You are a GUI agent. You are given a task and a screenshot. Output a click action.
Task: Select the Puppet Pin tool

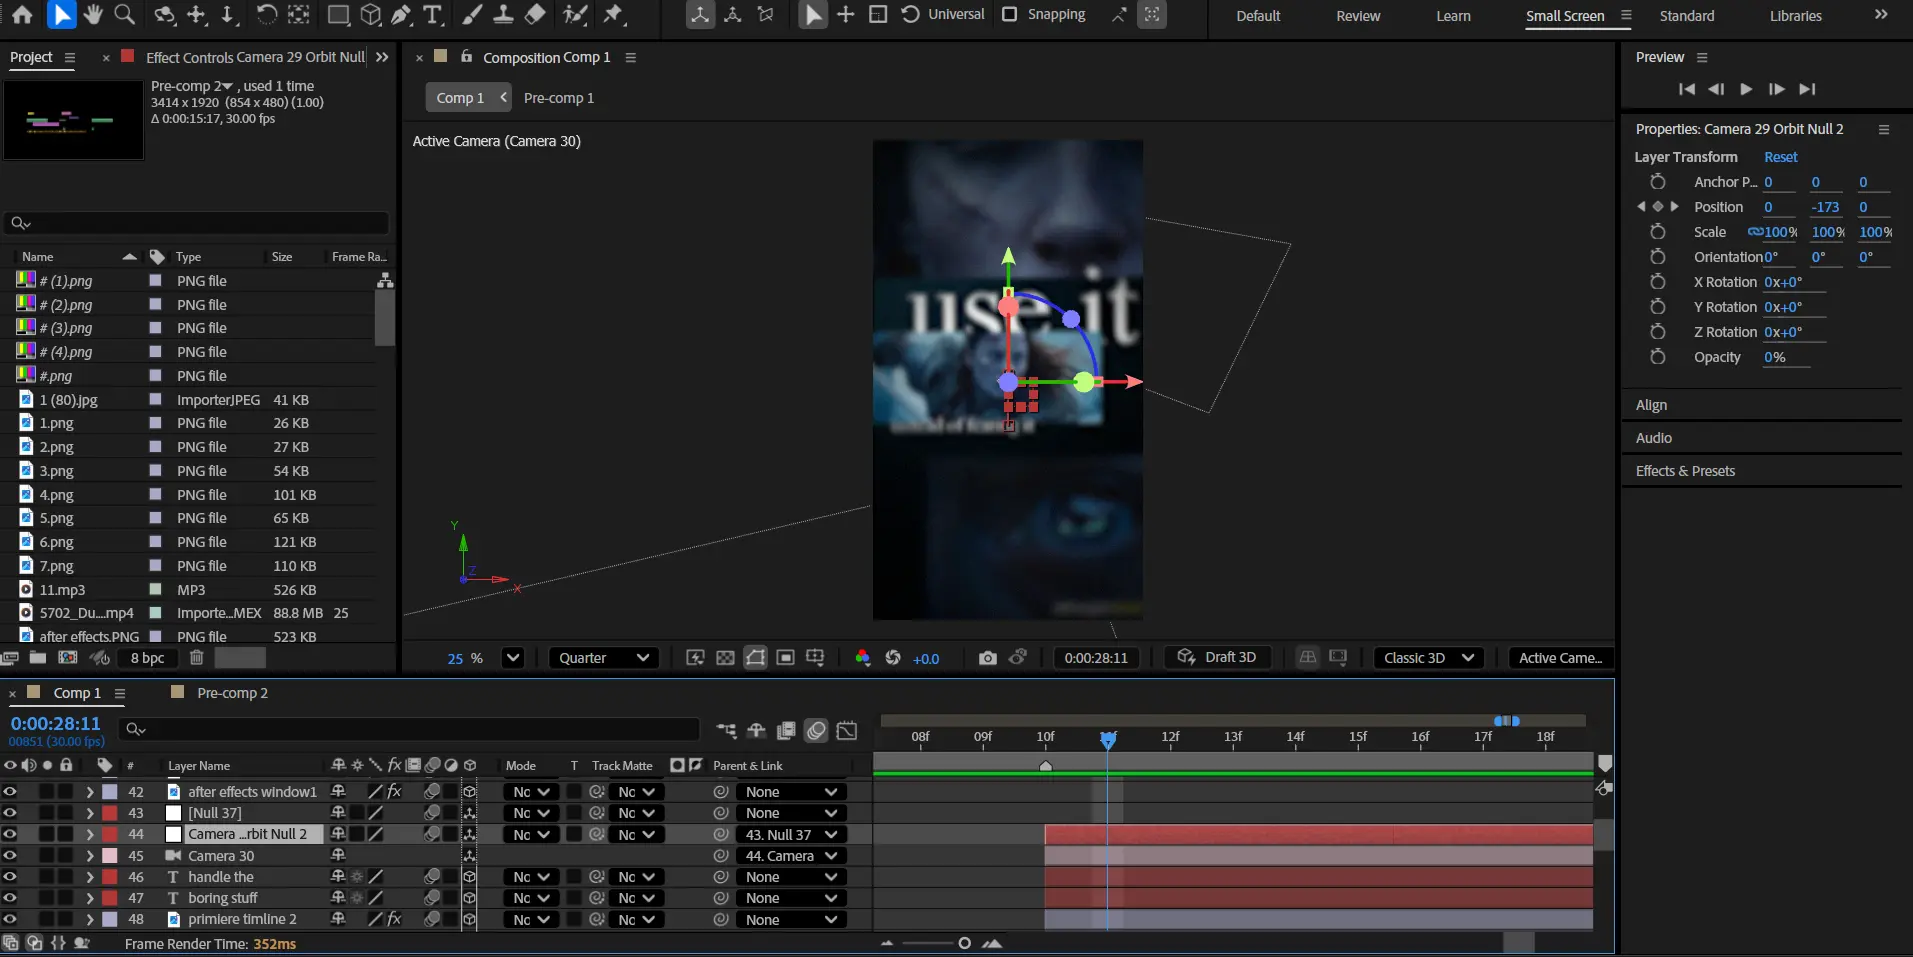click(613, 14)
